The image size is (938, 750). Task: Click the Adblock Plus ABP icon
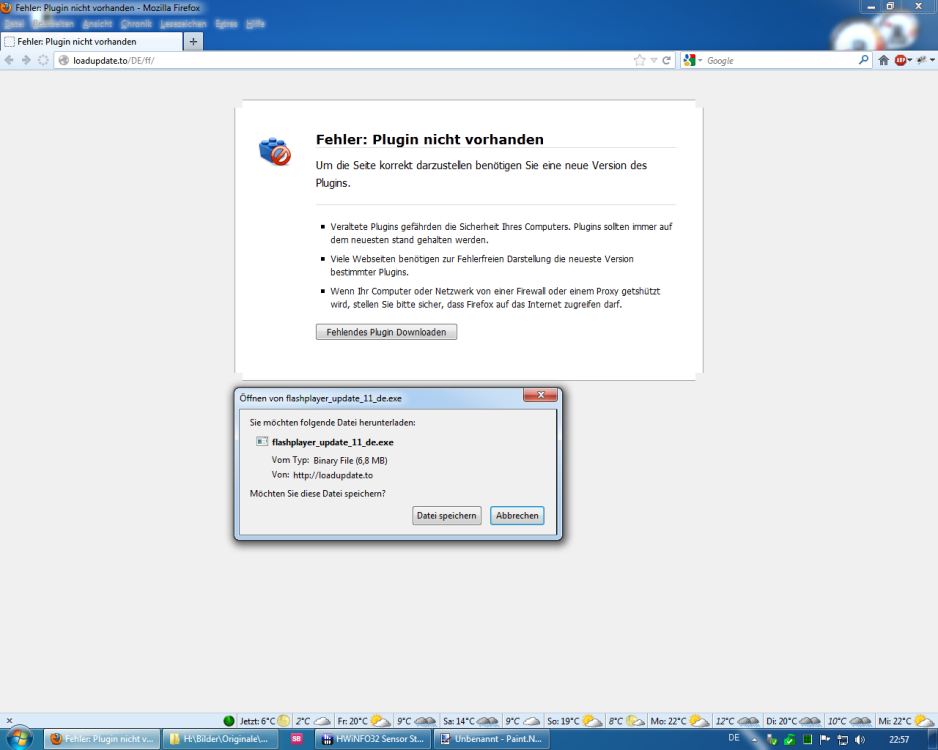pyautogui.click(x=900, y=60)
